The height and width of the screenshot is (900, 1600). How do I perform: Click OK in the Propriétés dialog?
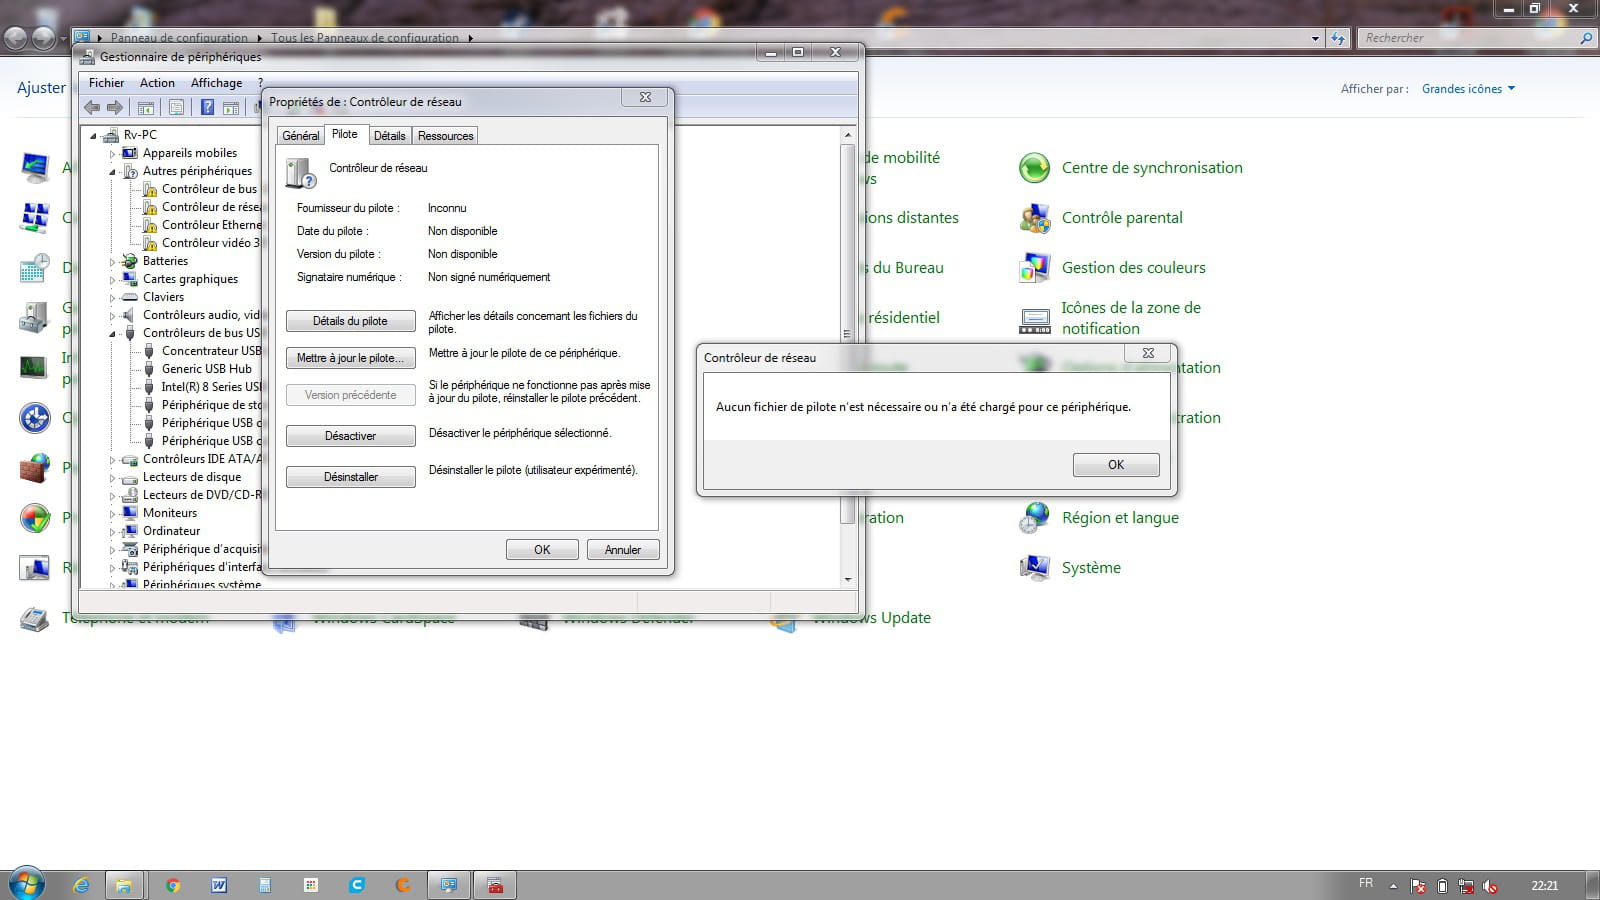coord(542,550)
